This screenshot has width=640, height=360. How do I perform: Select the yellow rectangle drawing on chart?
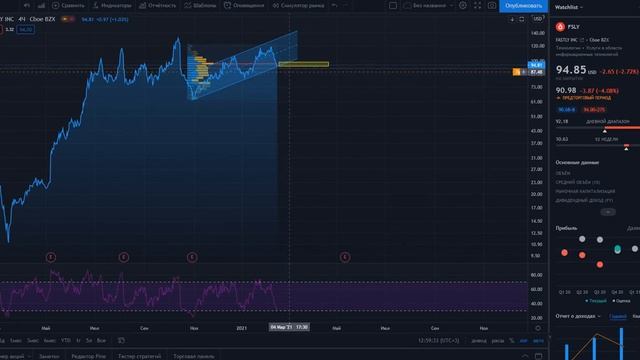tap(304, 64)
